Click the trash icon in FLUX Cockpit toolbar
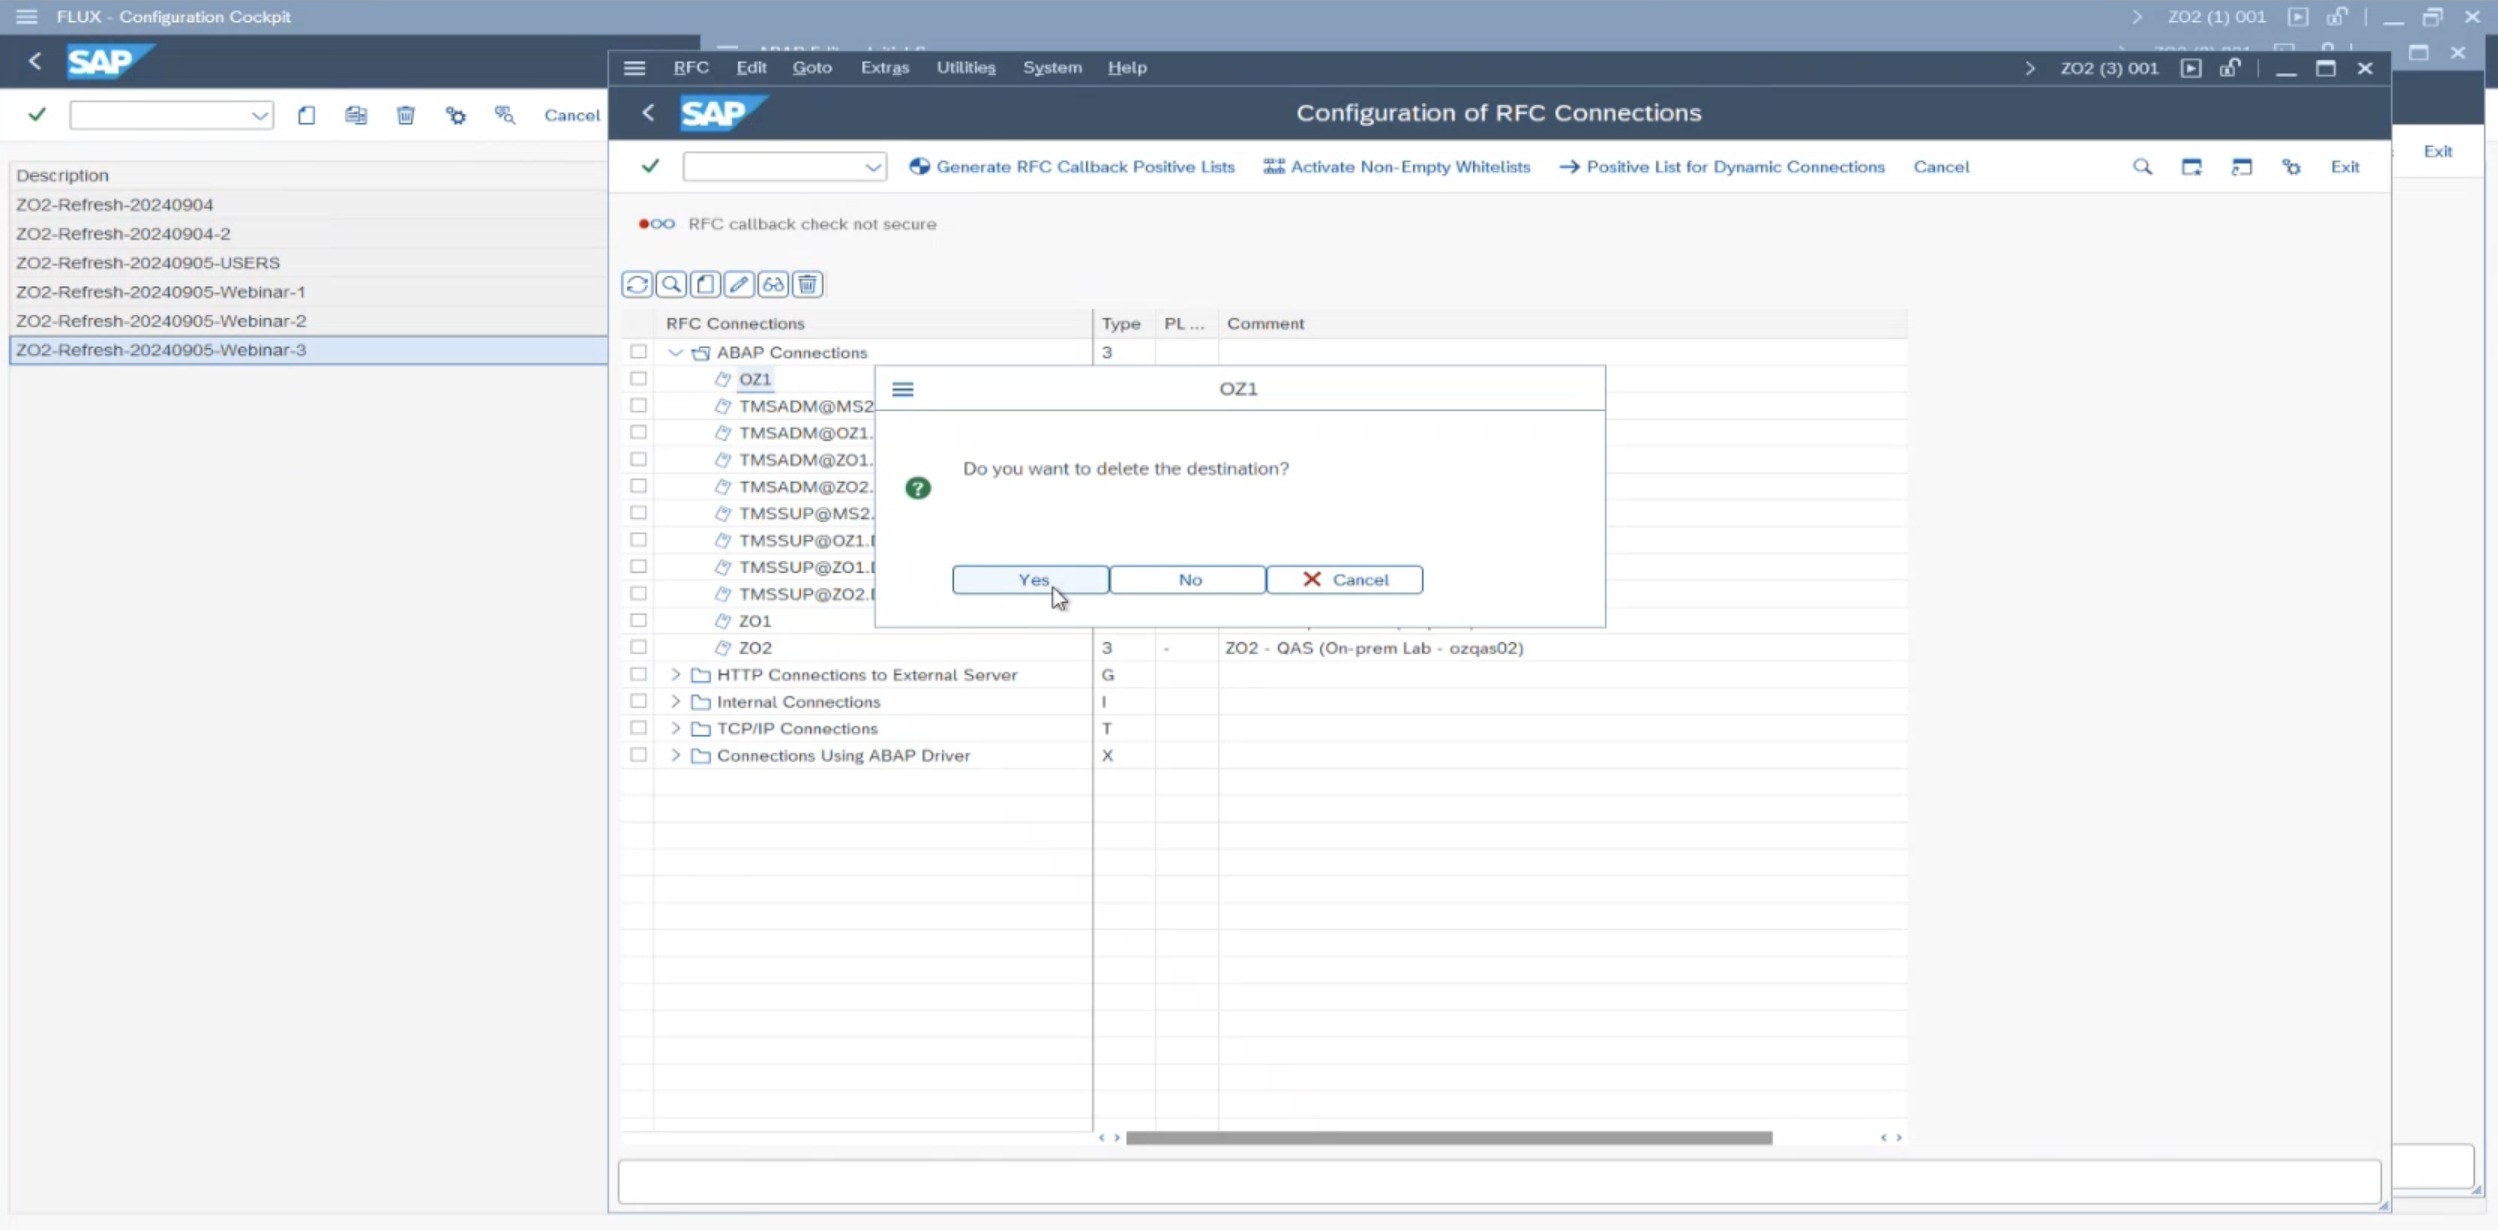Viewport: 2498px width, 1230px height. 406,116
